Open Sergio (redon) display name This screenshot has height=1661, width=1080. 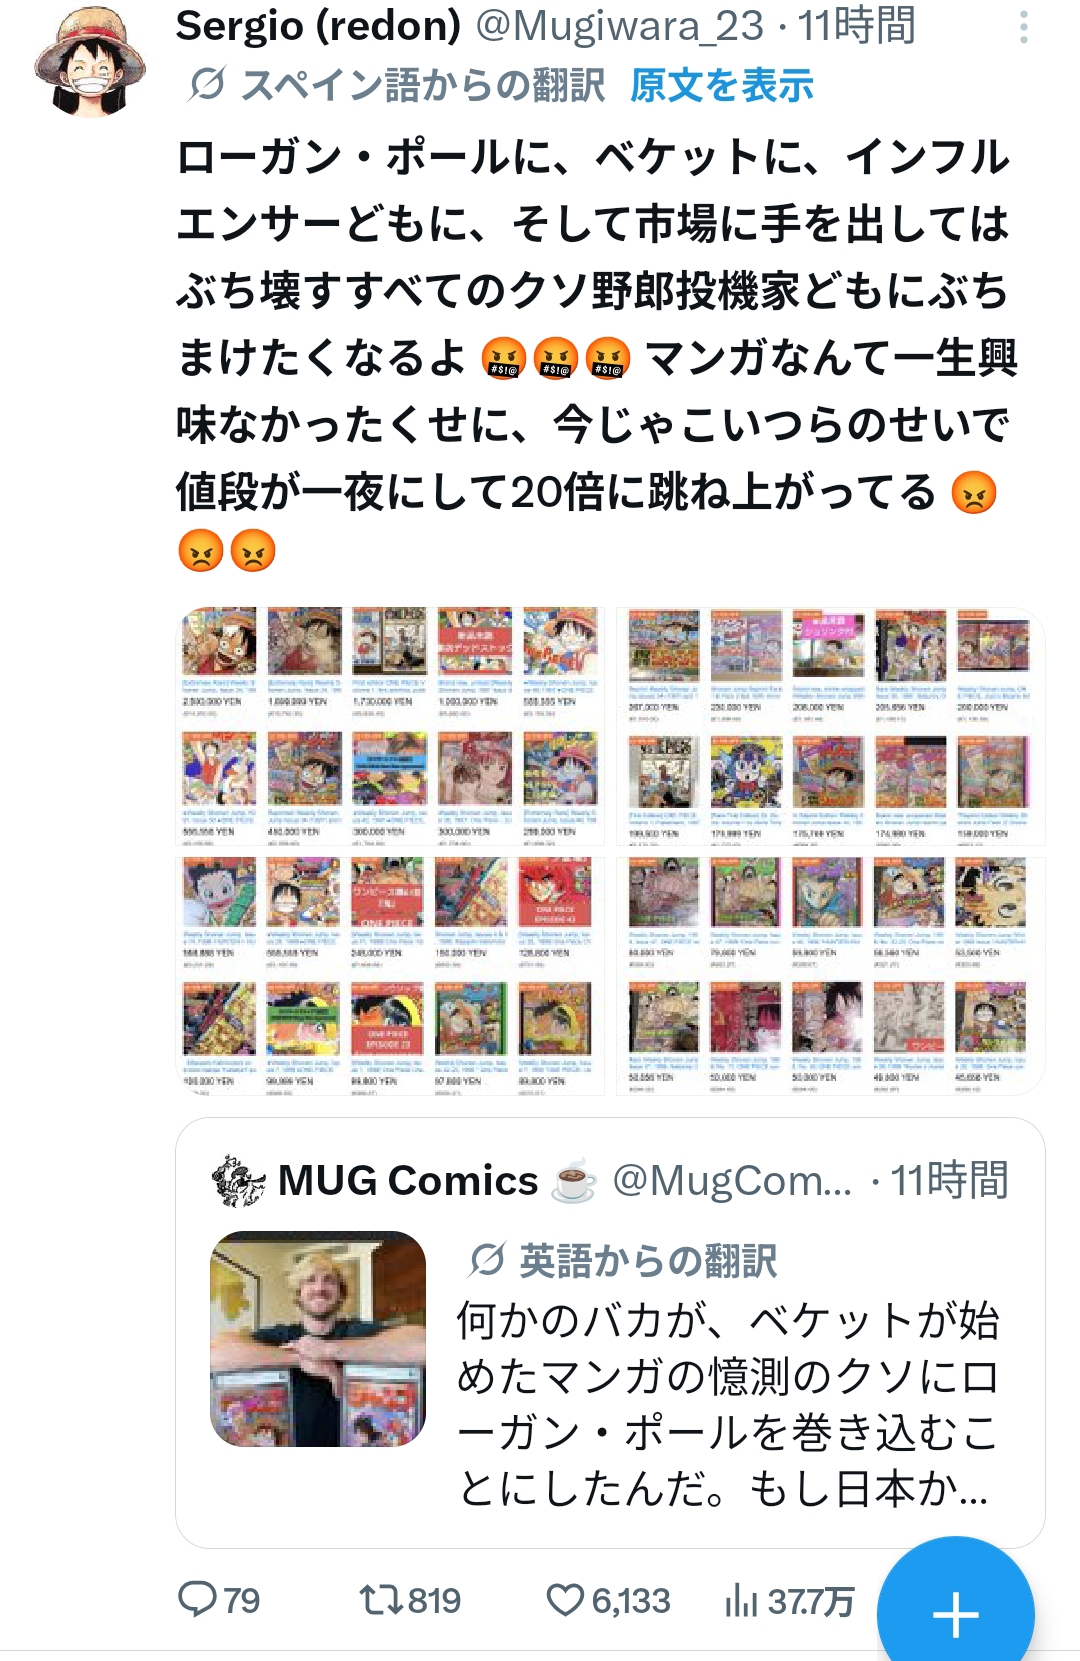(318, 26)
